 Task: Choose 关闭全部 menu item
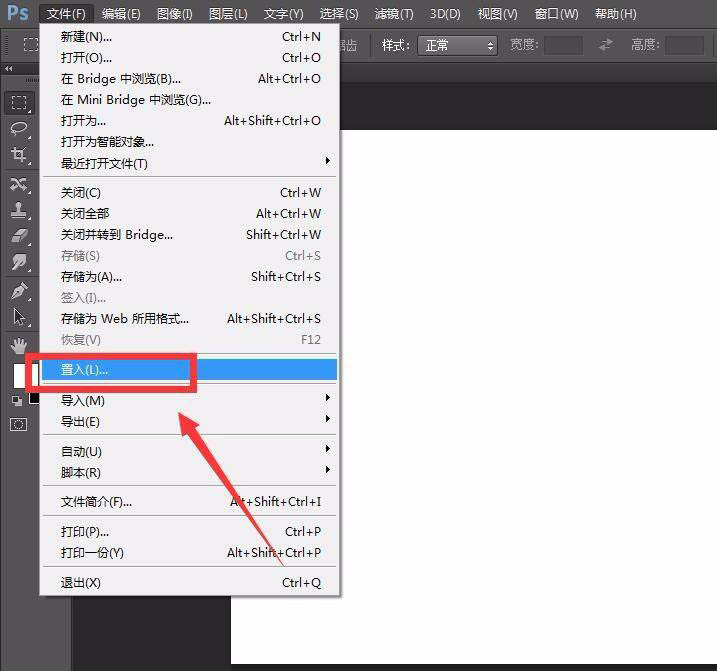pyautogui.click(x=189, y=214)
